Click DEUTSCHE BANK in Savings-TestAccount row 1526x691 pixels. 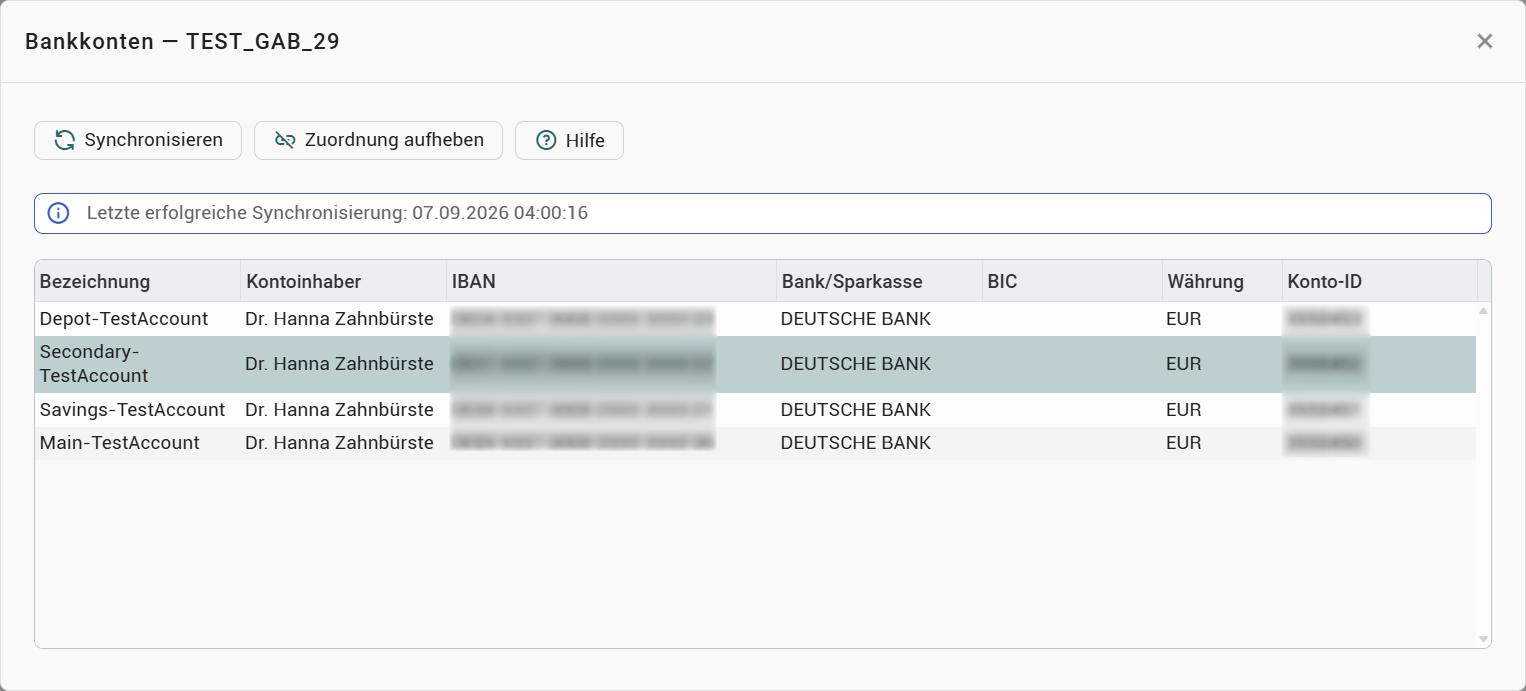[856, 410]
